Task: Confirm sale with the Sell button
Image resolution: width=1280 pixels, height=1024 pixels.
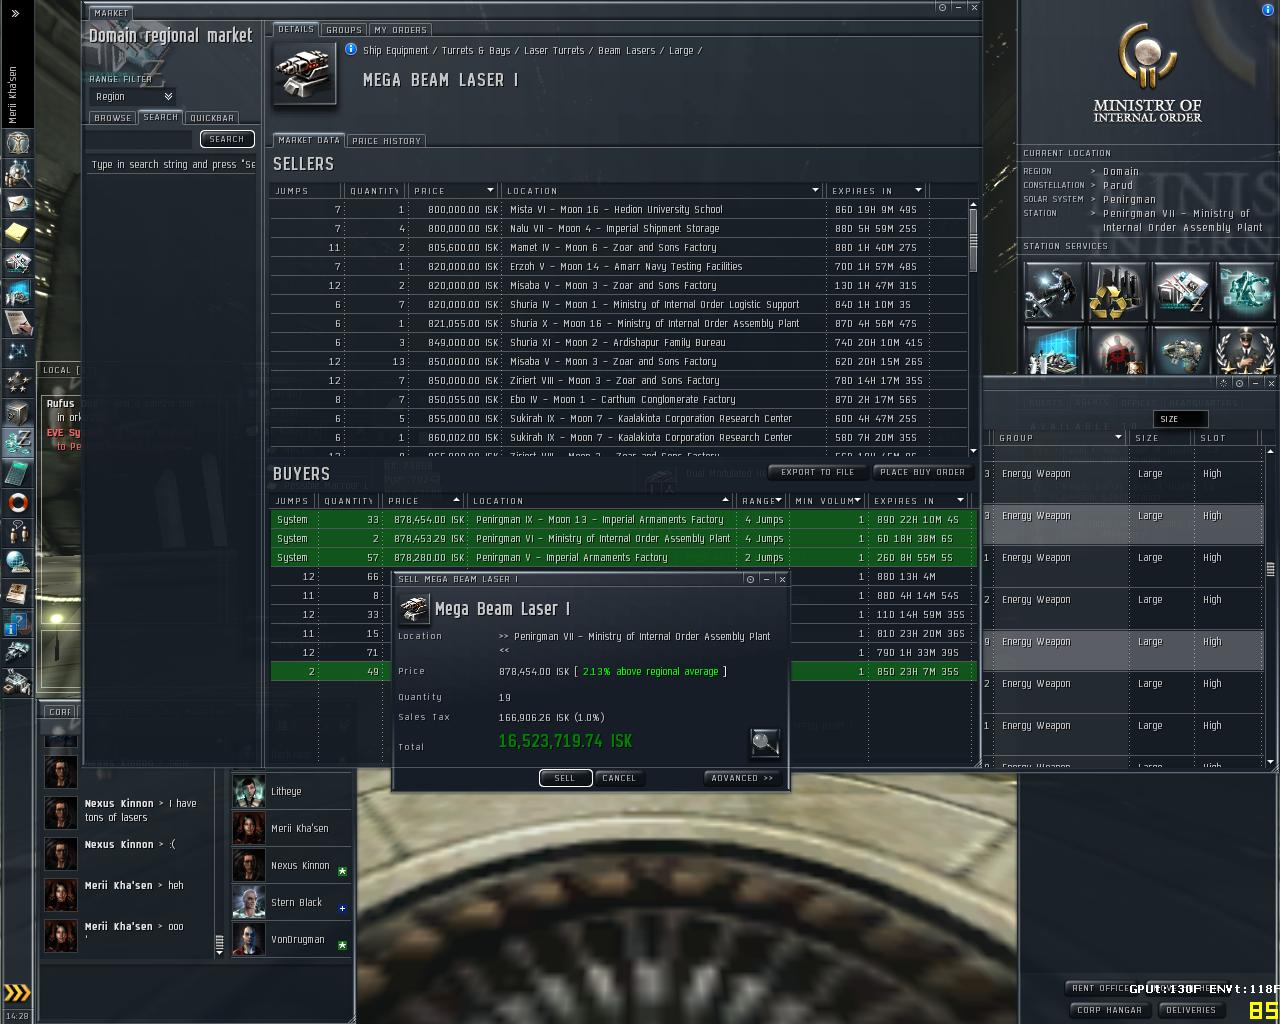Action: point(565,778)
